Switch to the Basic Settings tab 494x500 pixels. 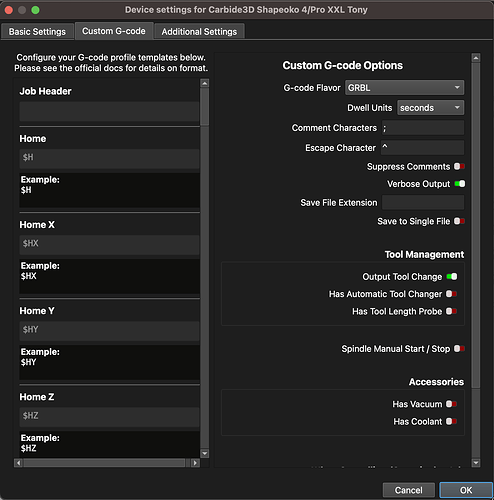37,32
